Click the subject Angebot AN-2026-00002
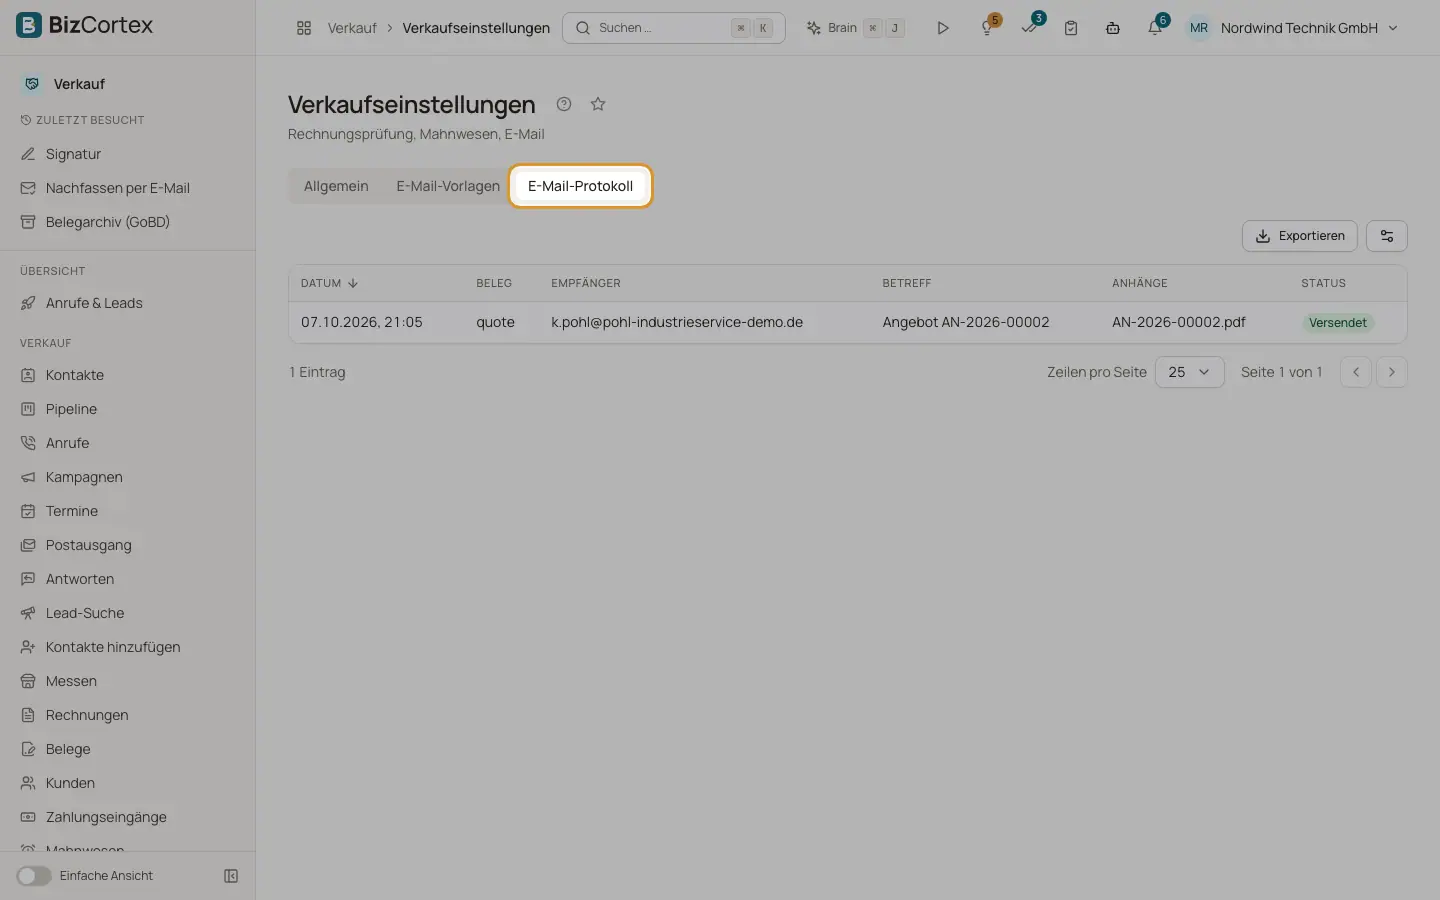Screen dimensions: 1440x900 point(966,322)
